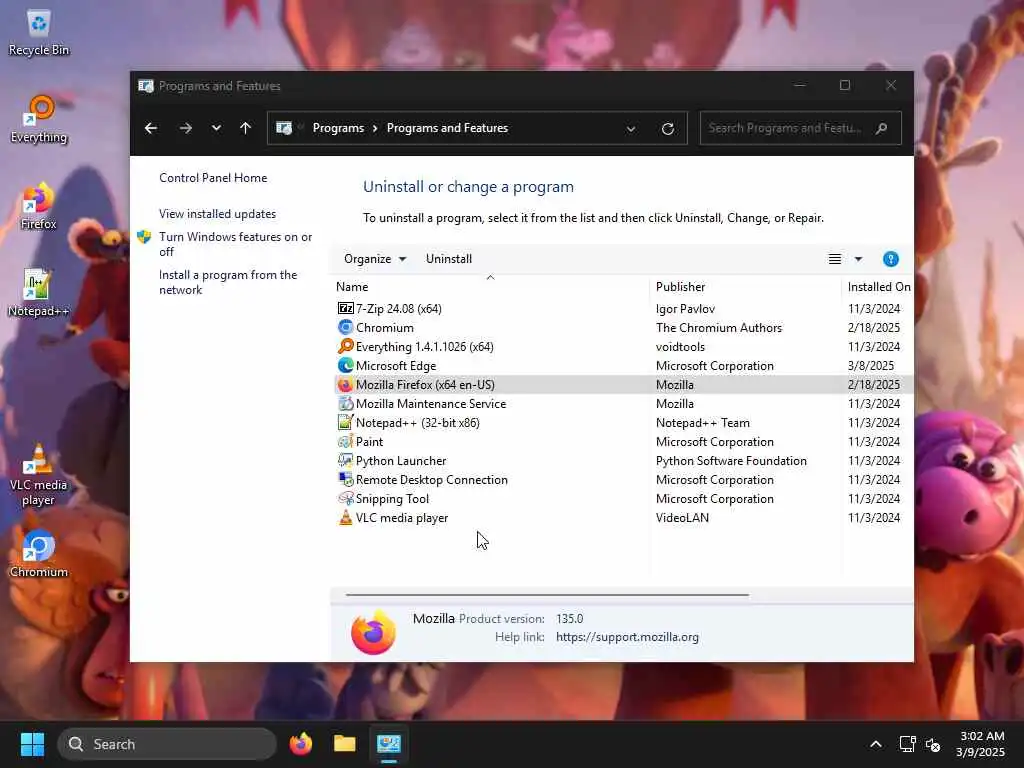Image resolution: width=1024 pixels, height=768 pixels.
Task: Open the Organize dropdown menu
Action: click(375, 259)
